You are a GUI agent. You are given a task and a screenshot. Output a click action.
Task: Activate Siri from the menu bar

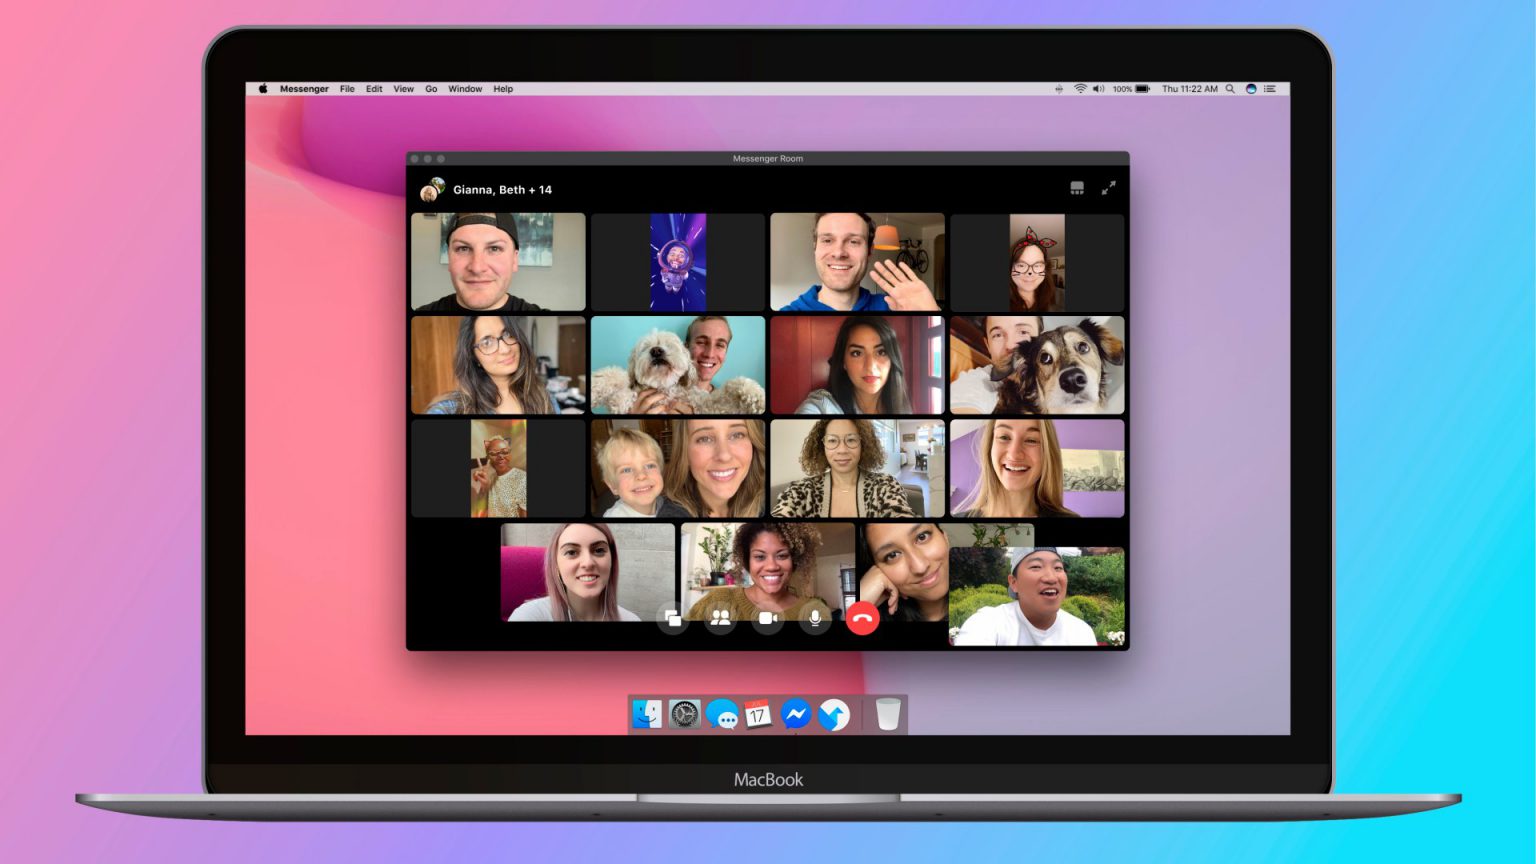[1252, 89]
